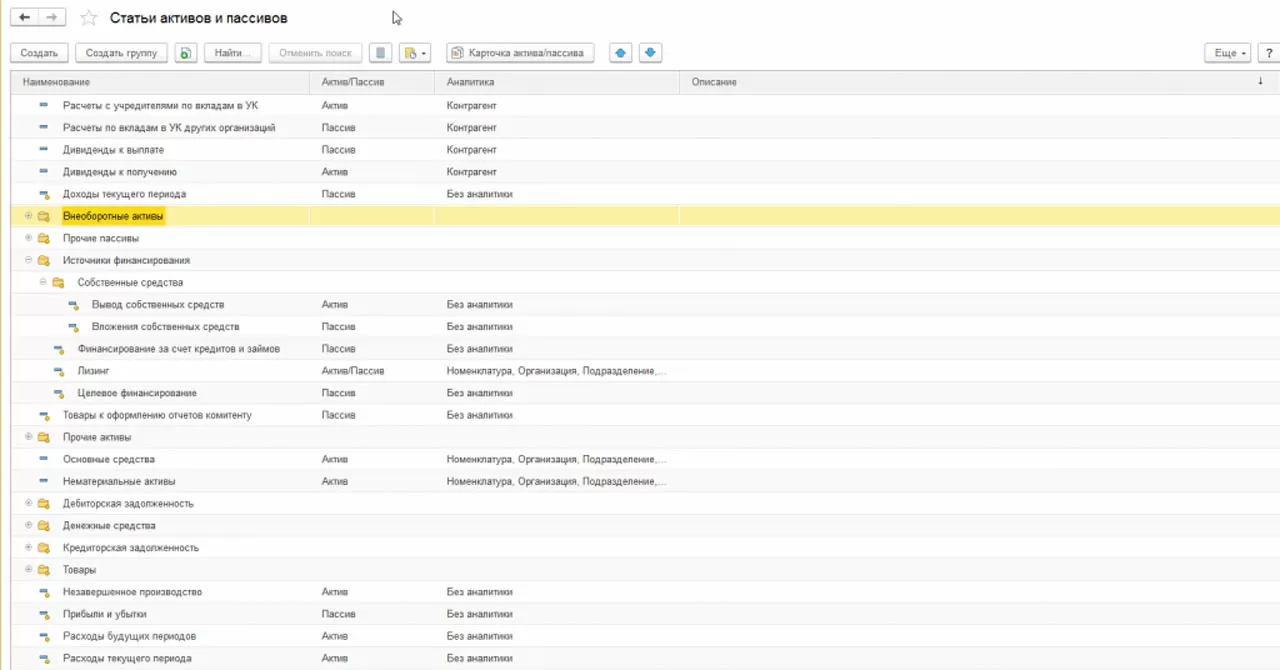Click the mark for deletion toolbar icon
Image resolution: width=1280 pixels, height=670 pixels.
point(380,53)
